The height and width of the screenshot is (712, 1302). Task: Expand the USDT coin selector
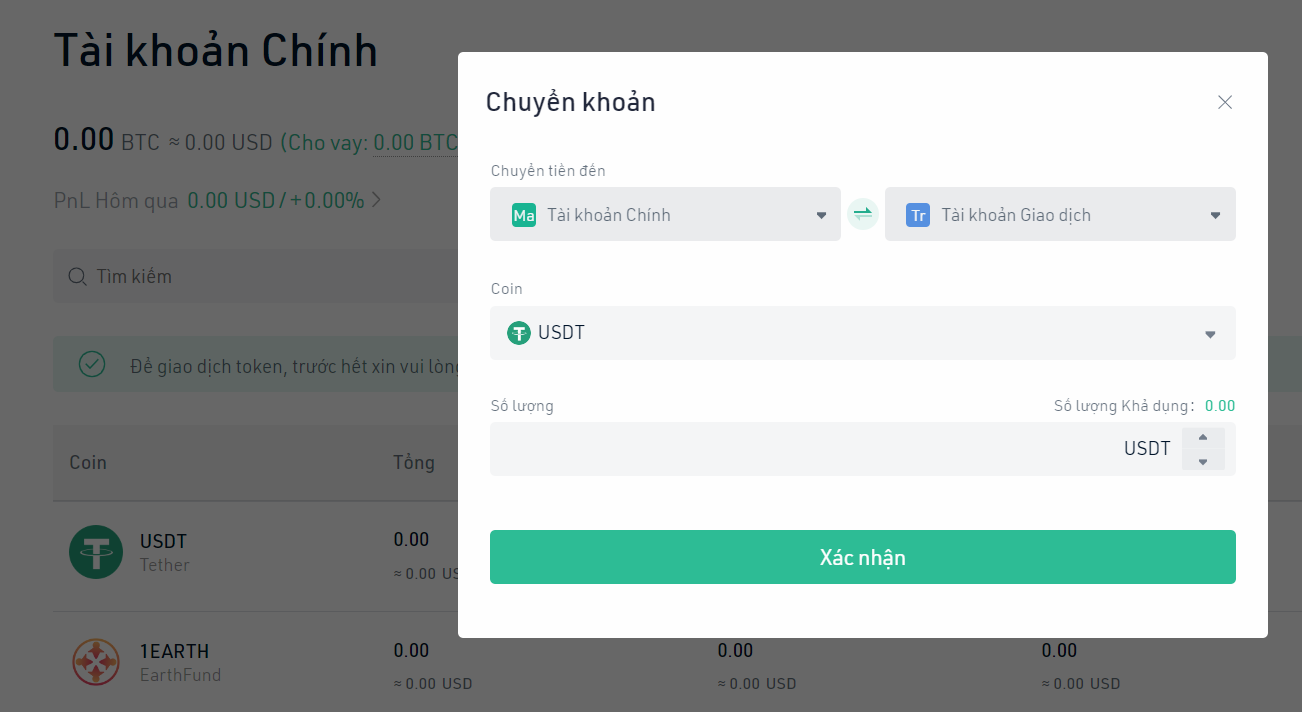tap(863, 333)
